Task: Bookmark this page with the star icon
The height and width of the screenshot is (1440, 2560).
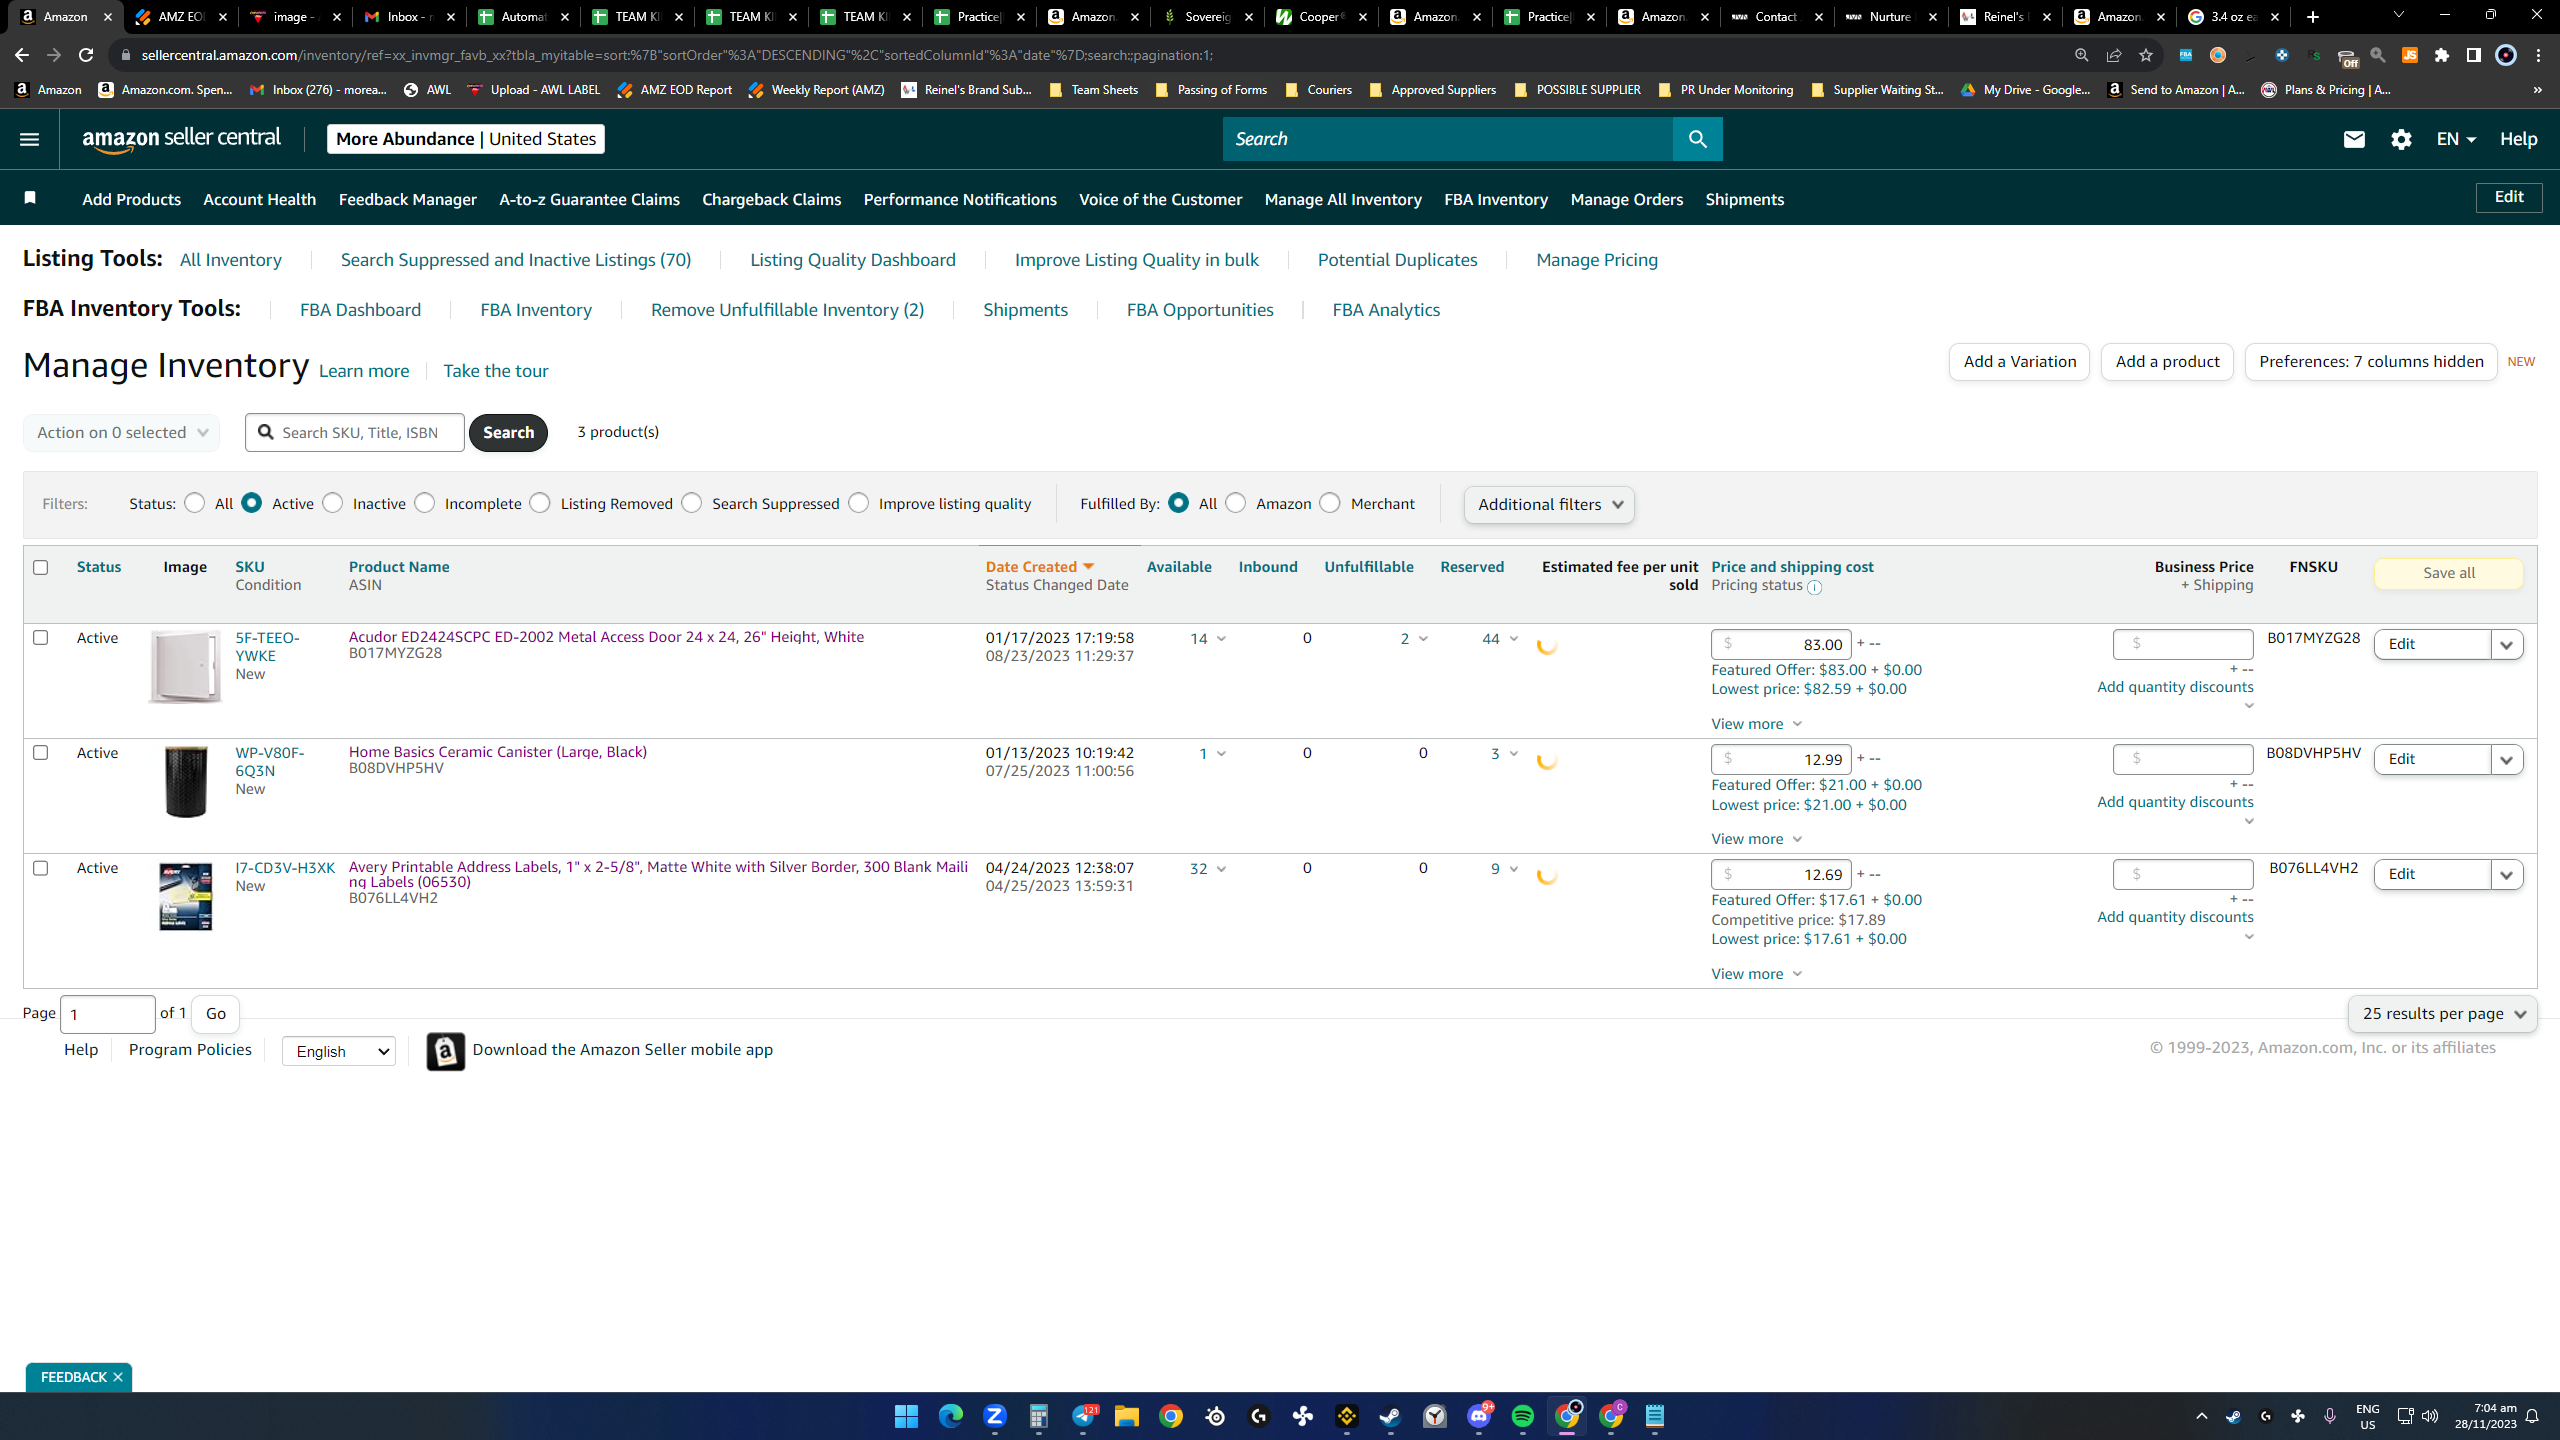Action: (x=2146, y=55)
